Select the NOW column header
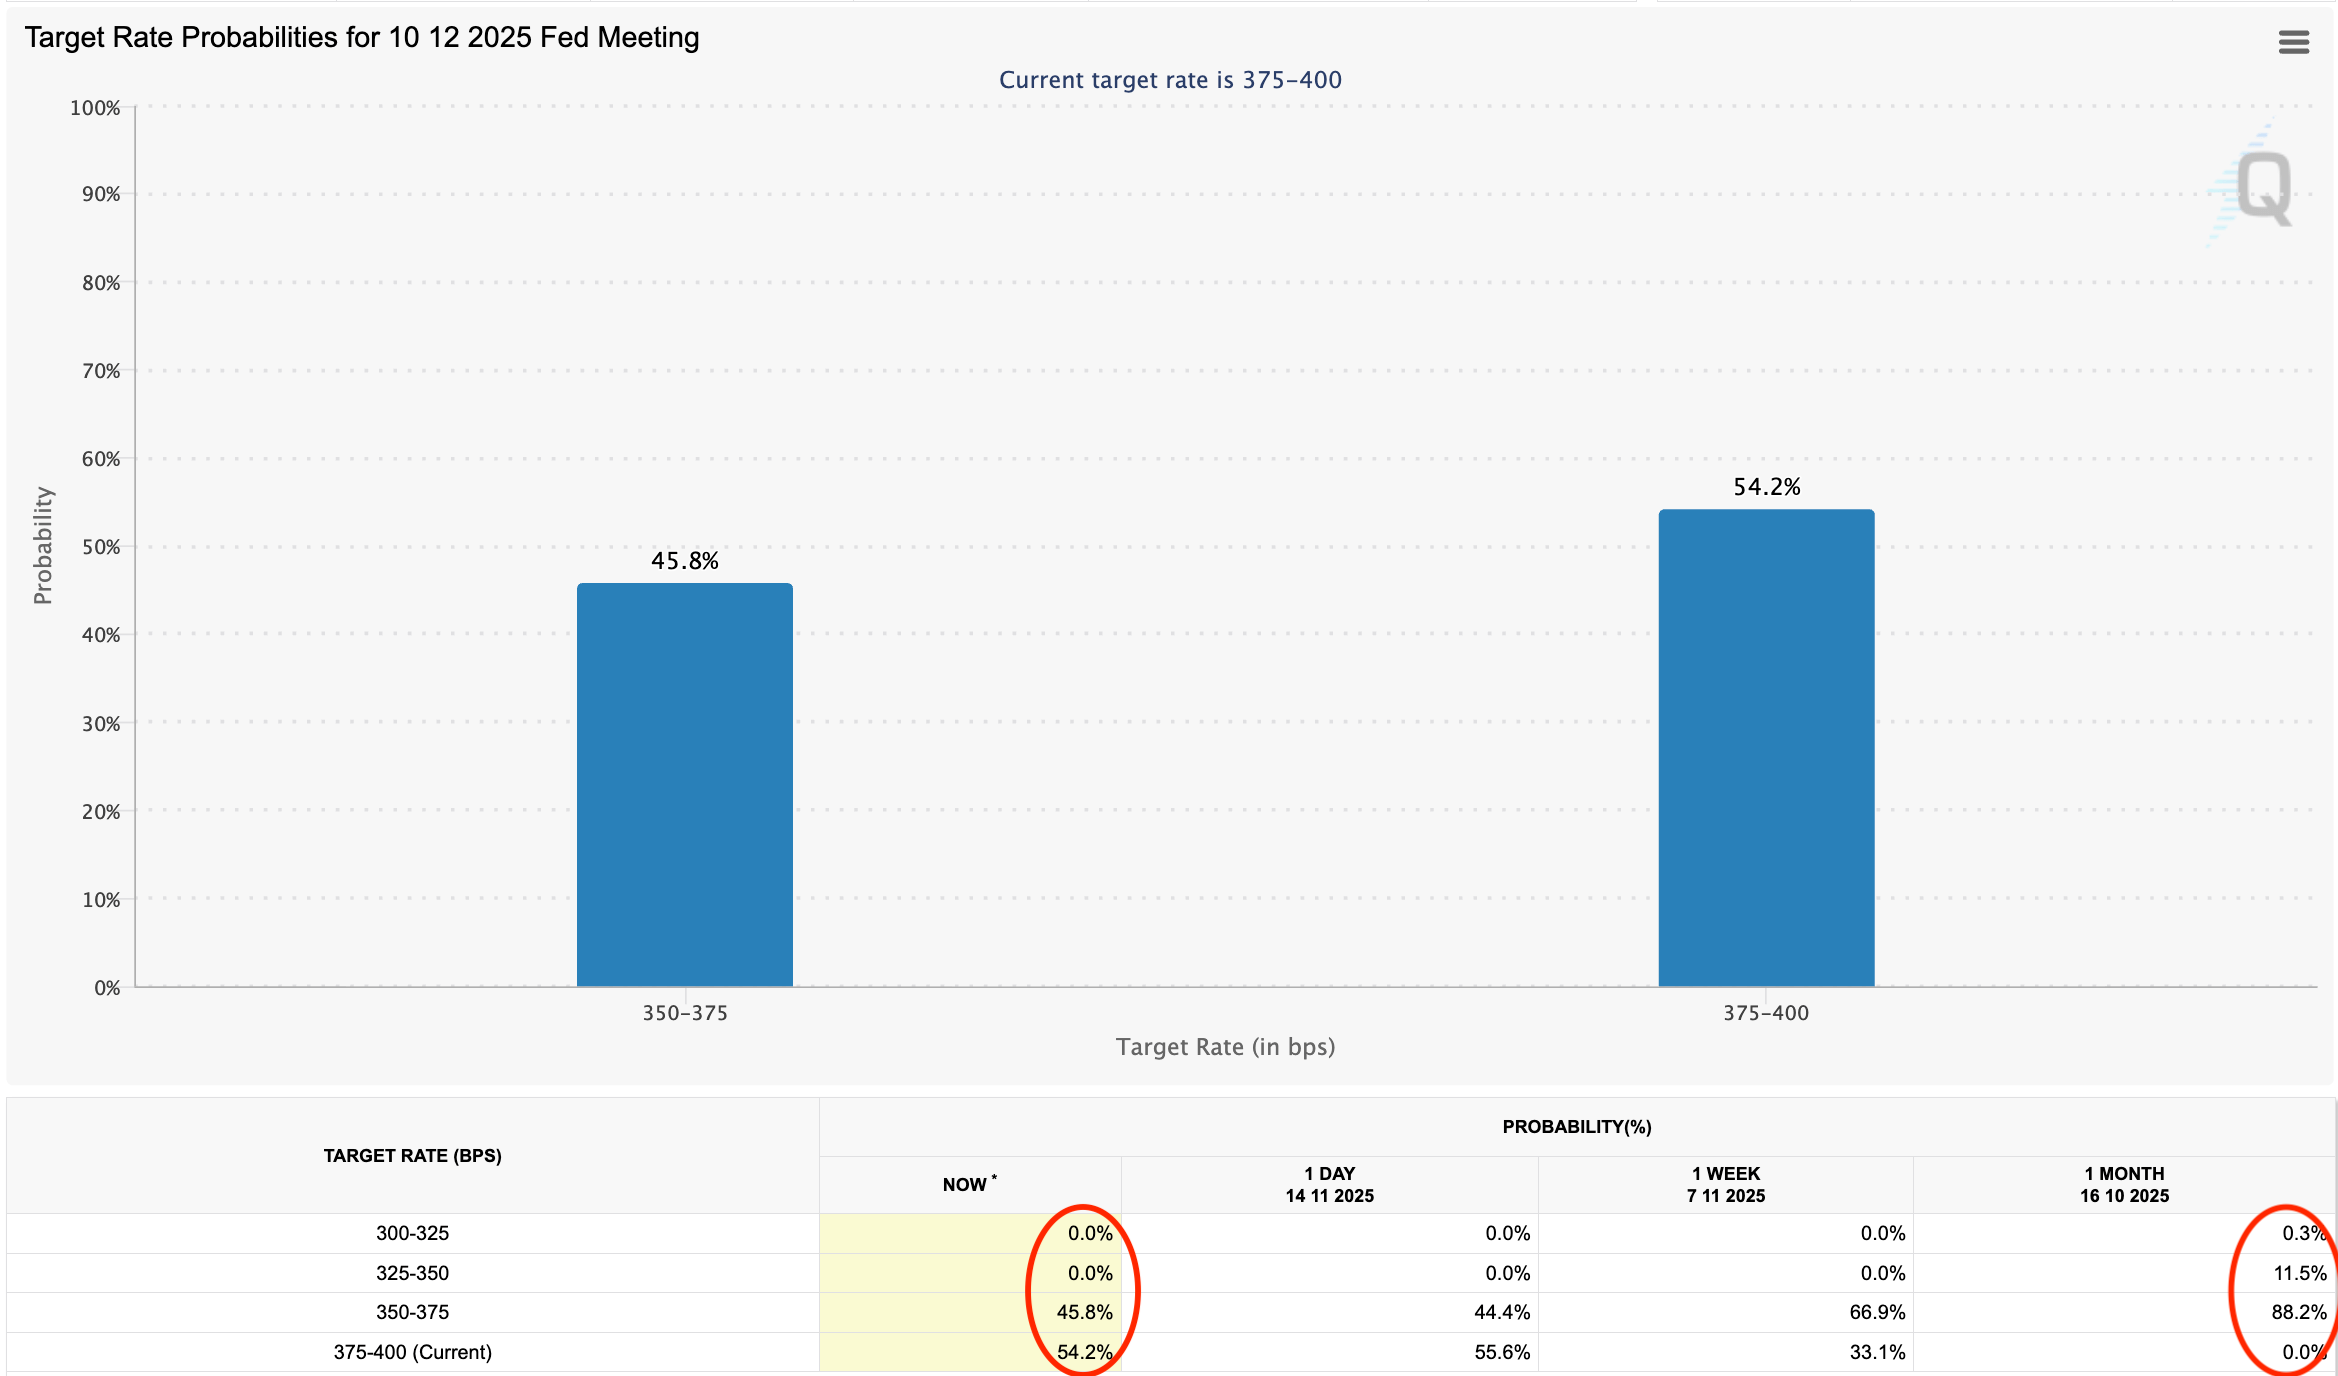Screen dimensions: 2338x1376 [x=968, y=1185]
